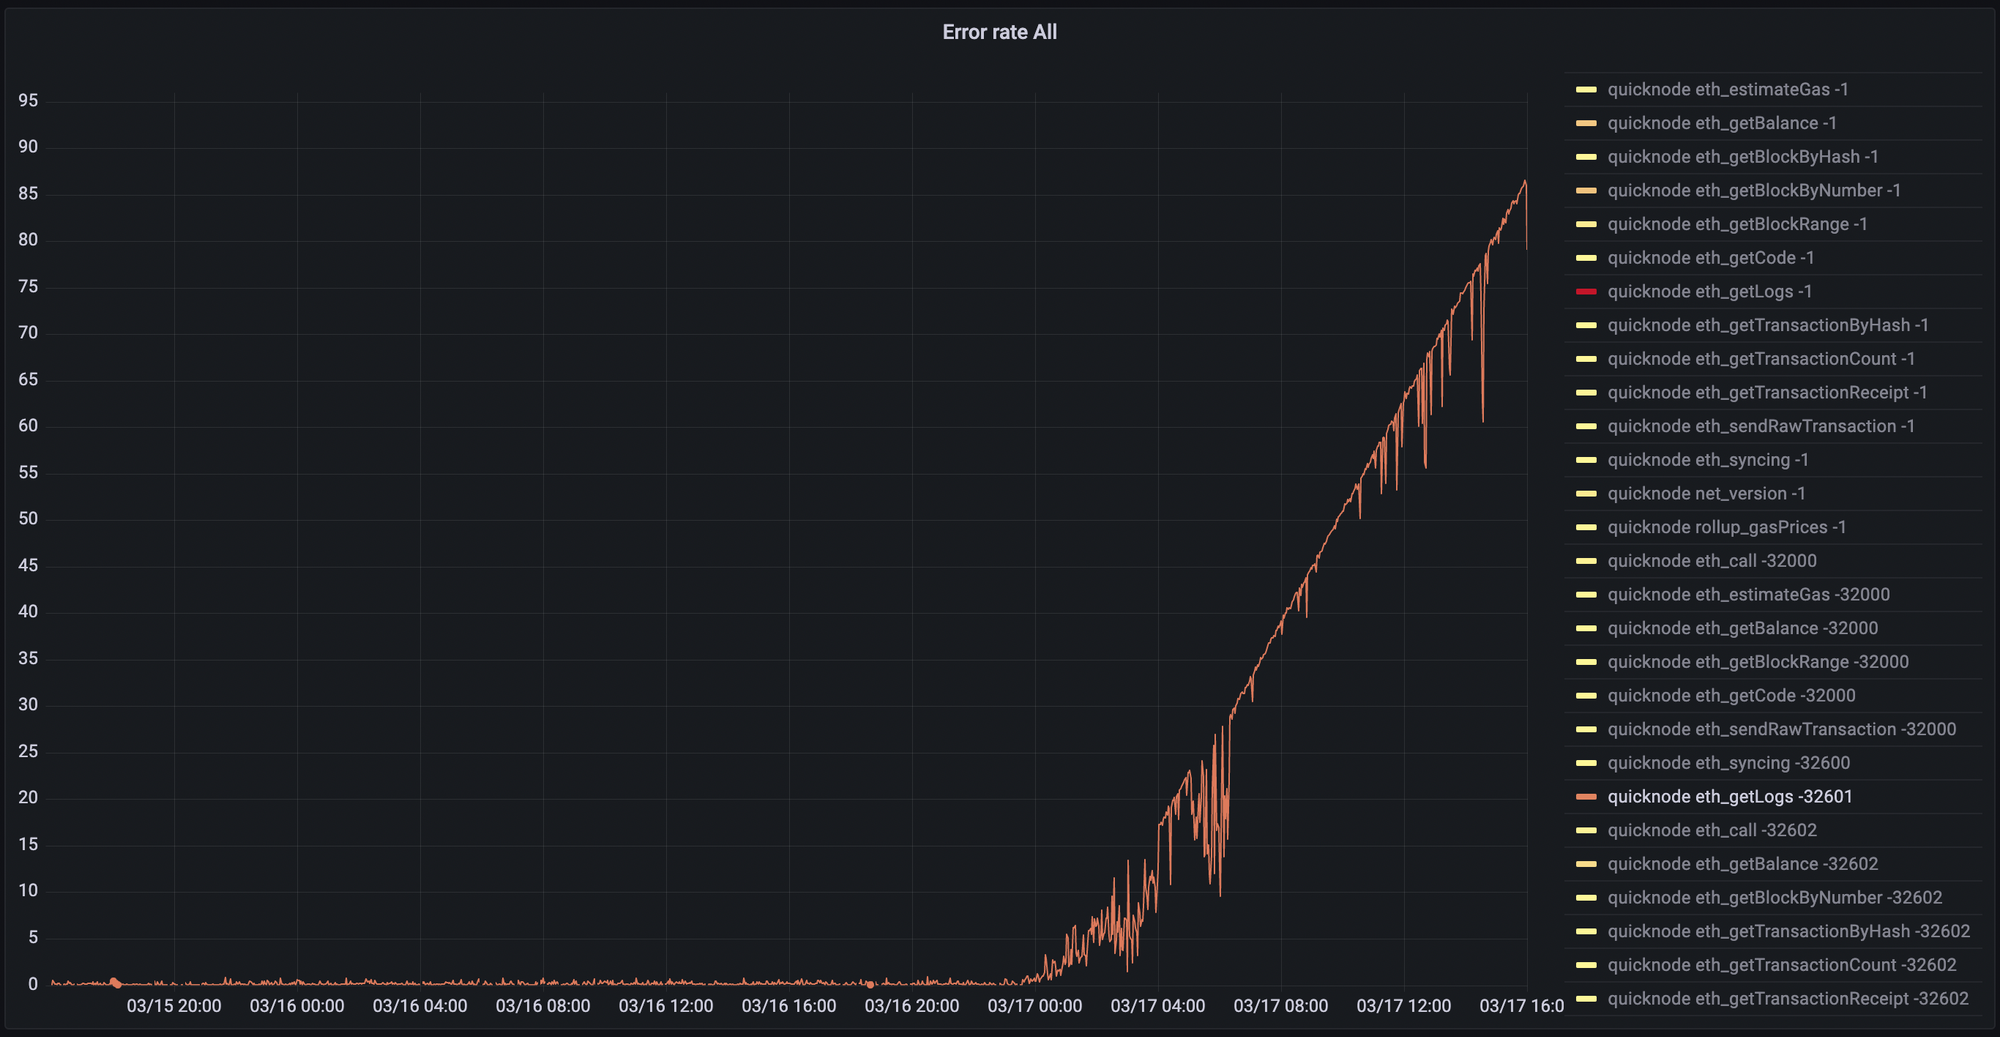This screenshot has height=1037, width=2000.
Task: Click the 03/17 00:00 time axis label
Action: [x=1035, y=1006]
